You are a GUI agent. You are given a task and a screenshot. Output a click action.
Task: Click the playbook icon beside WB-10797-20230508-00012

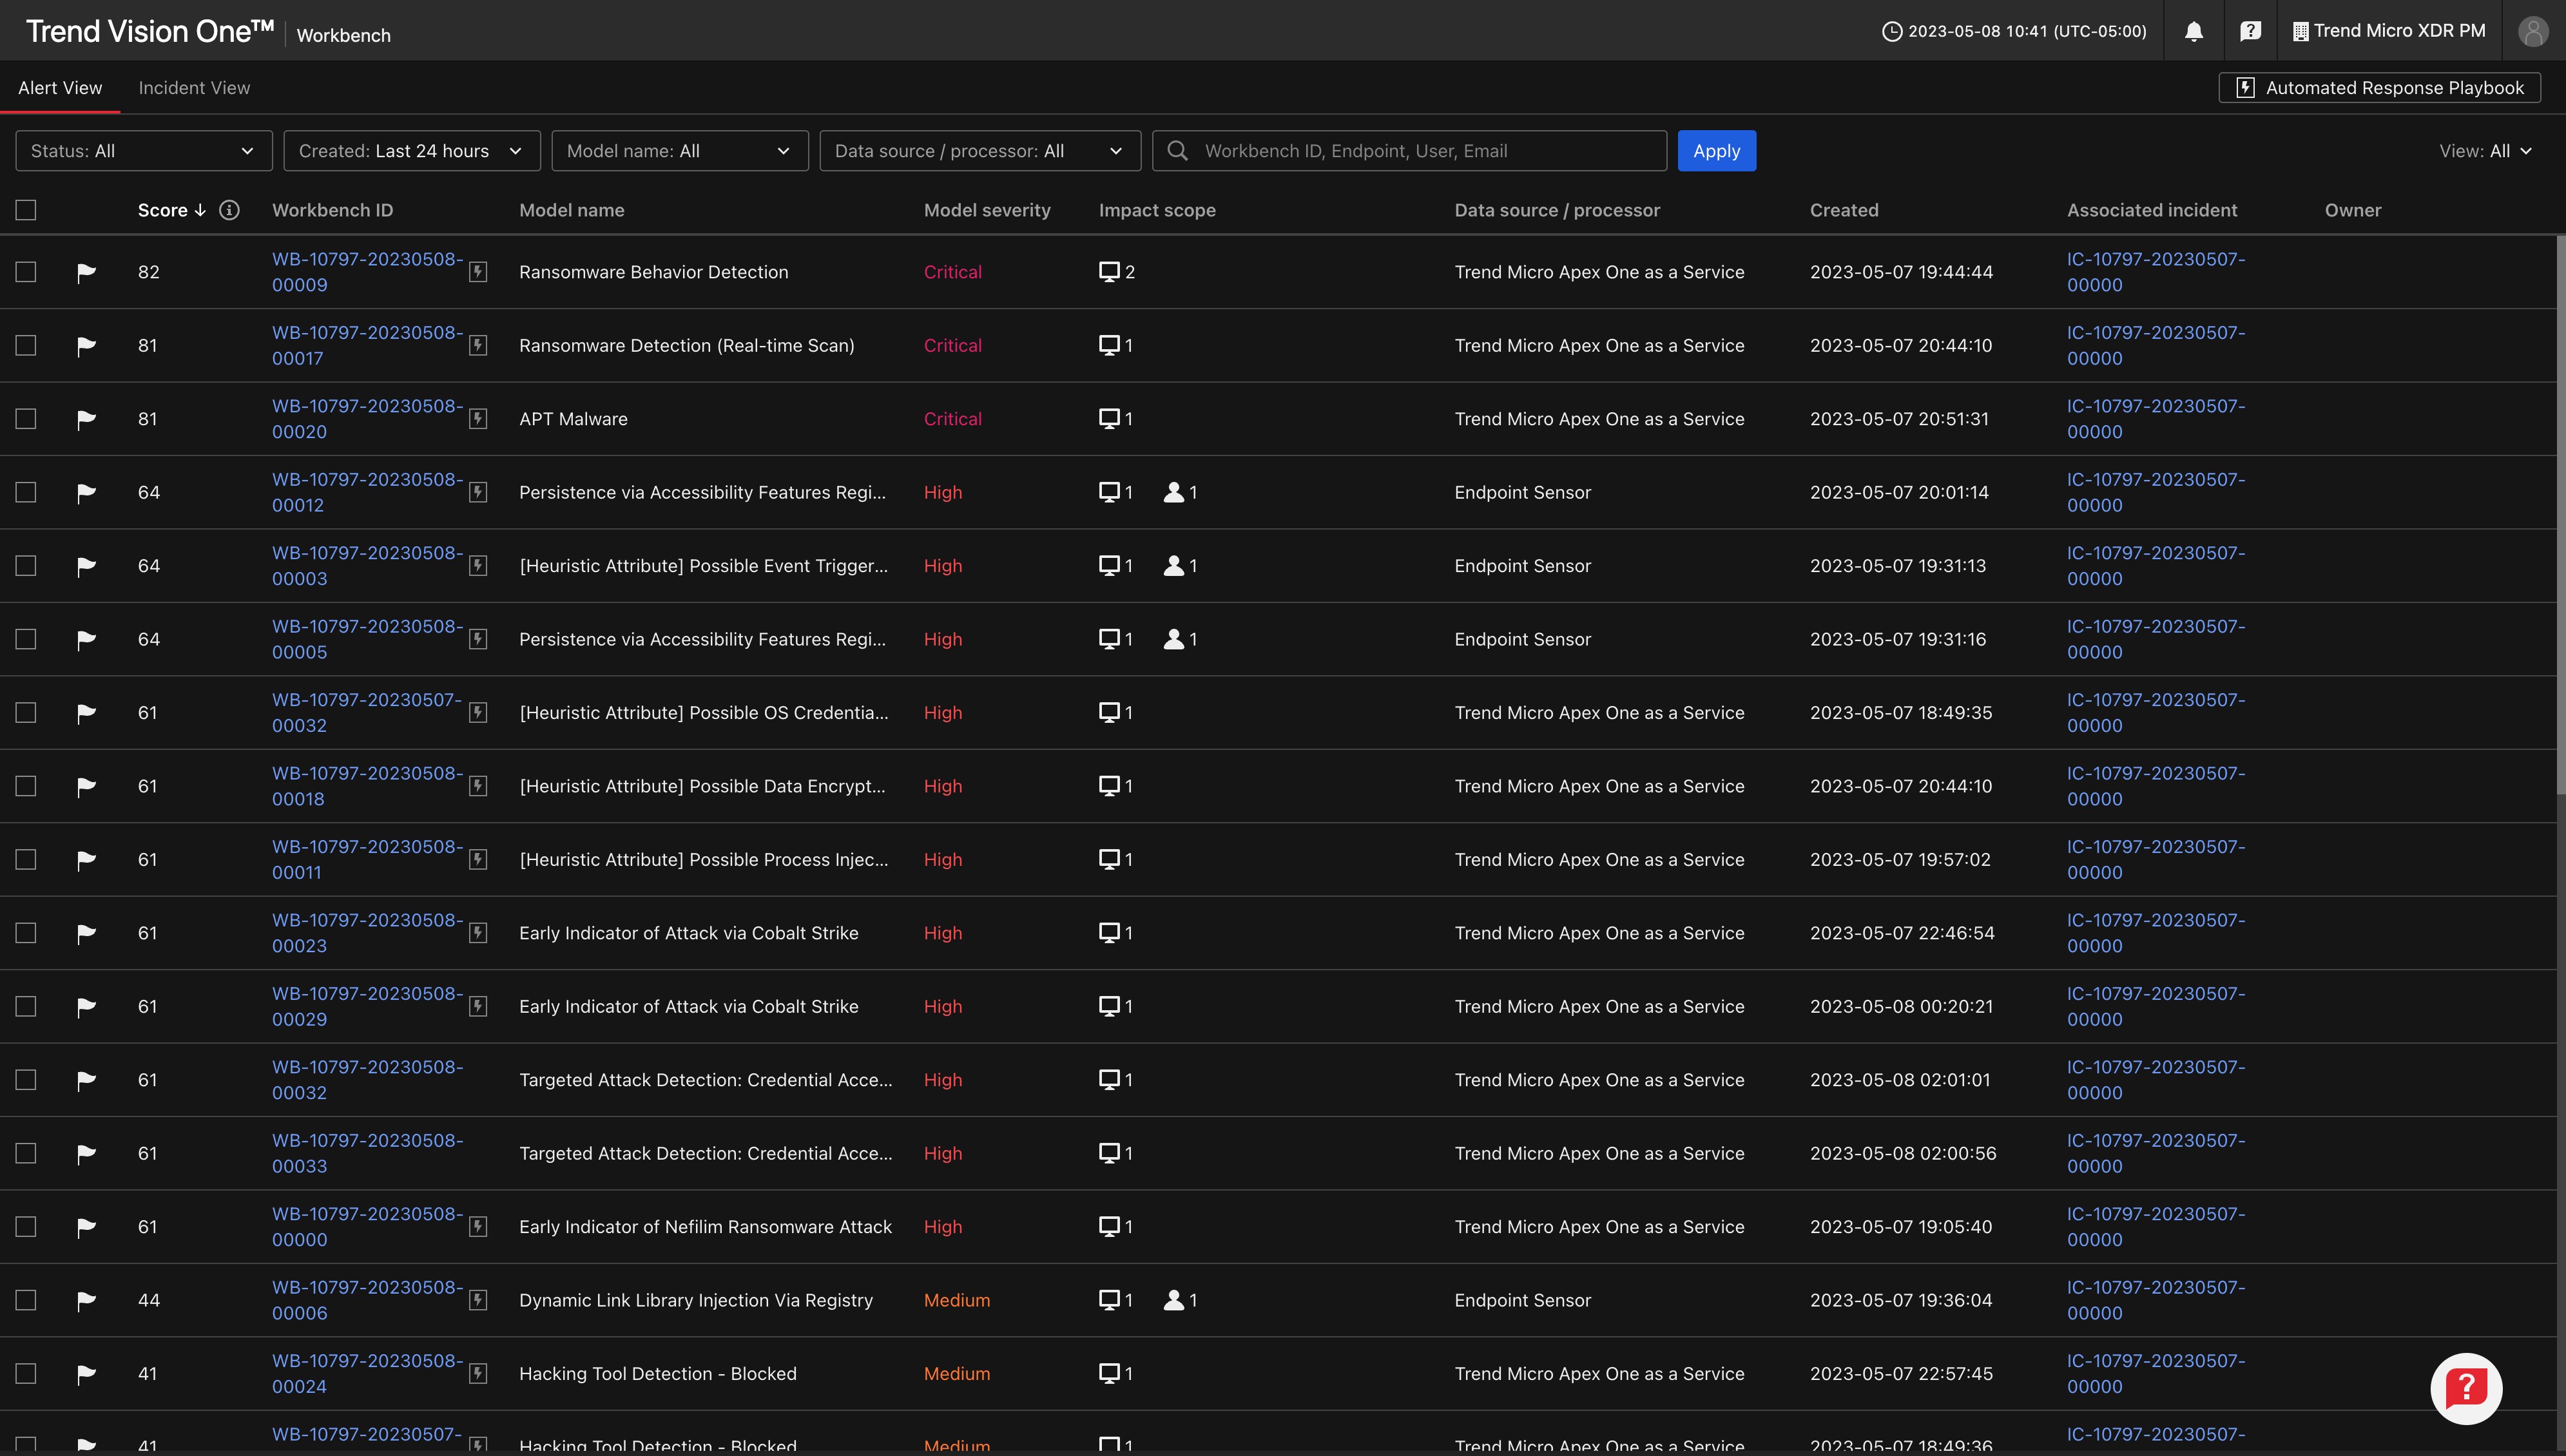478,492
